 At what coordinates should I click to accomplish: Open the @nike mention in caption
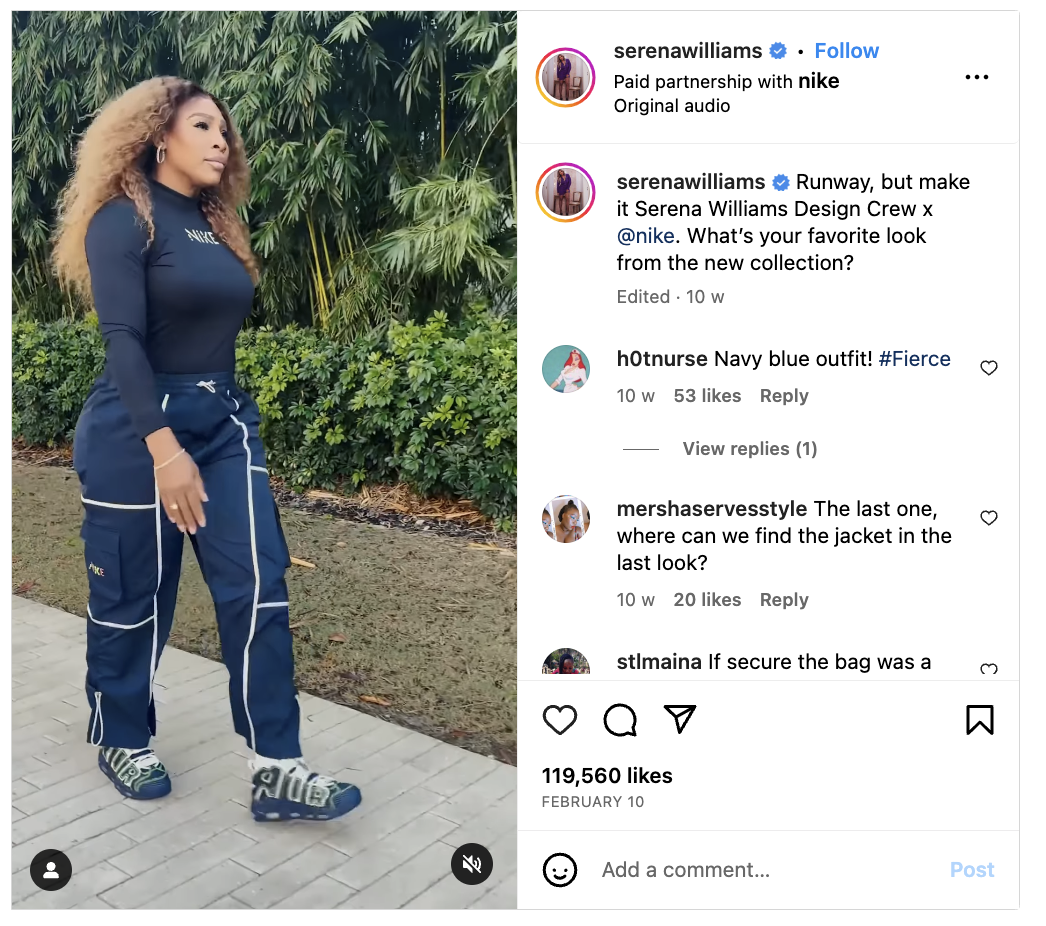(x=646, y=236)
